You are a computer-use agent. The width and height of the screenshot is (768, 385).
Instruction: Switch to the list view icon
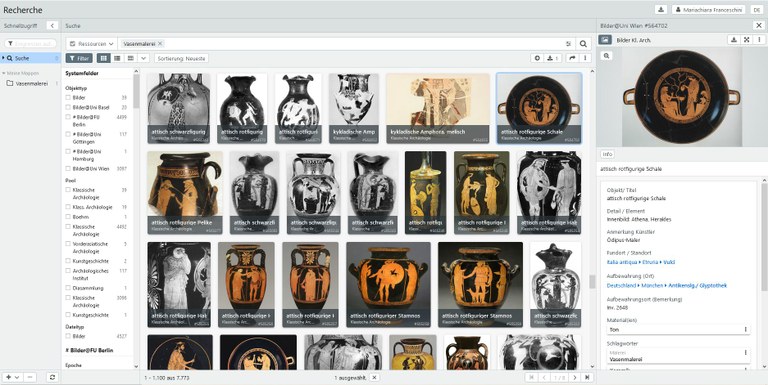[x=117, y=58]
